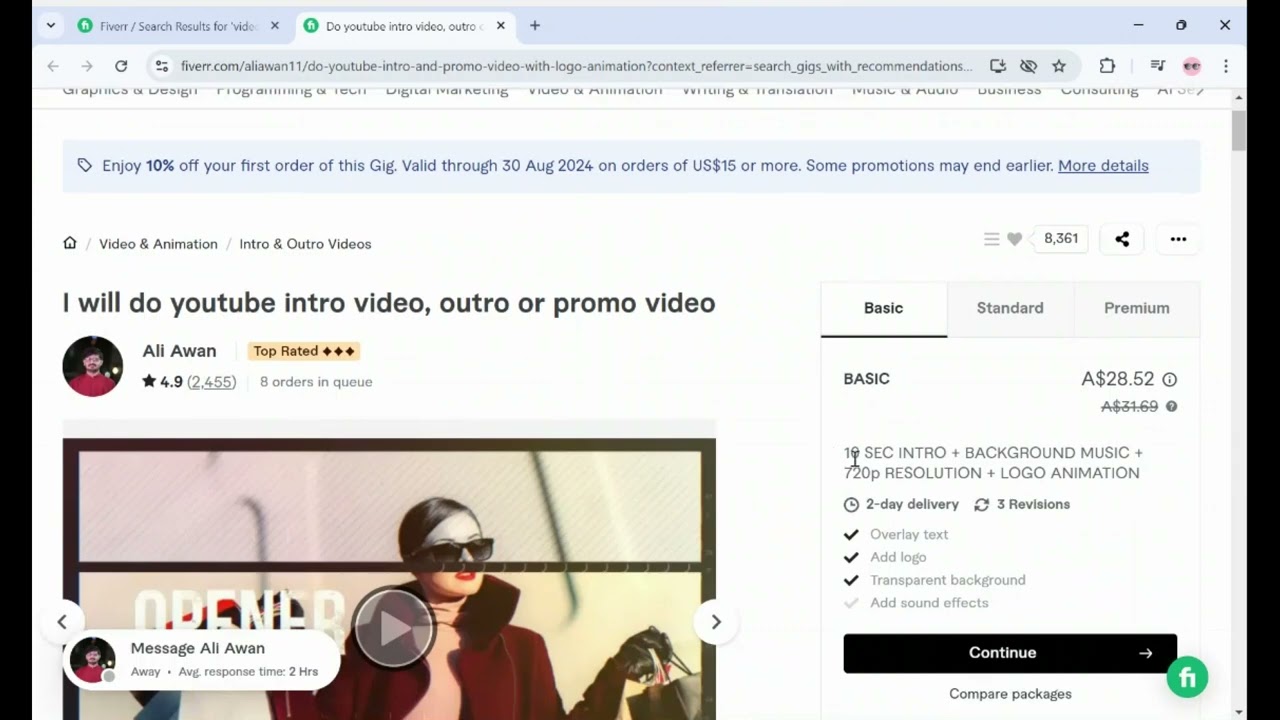Viewport: 1280px width, 720px height.
Task: Click the 'Add sound effects' feature text
Action: (x=929, y=603)
